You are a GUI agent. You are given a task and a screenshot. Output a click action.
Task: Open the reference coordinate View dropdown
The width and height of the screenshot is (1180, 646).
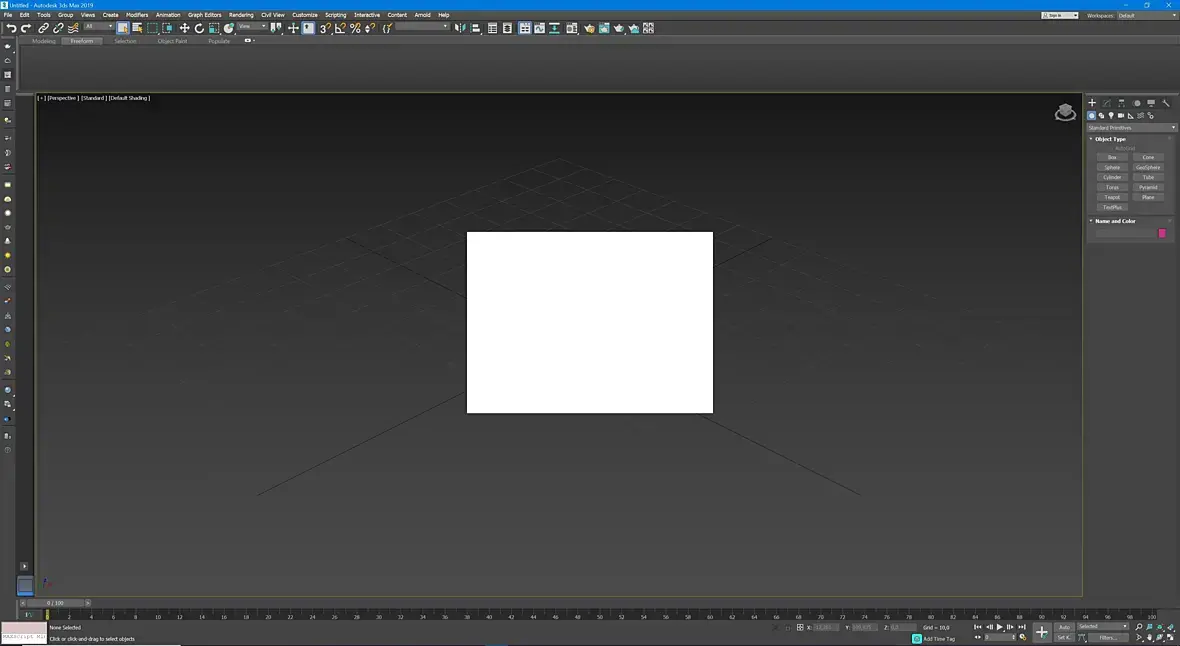(252, 26)
